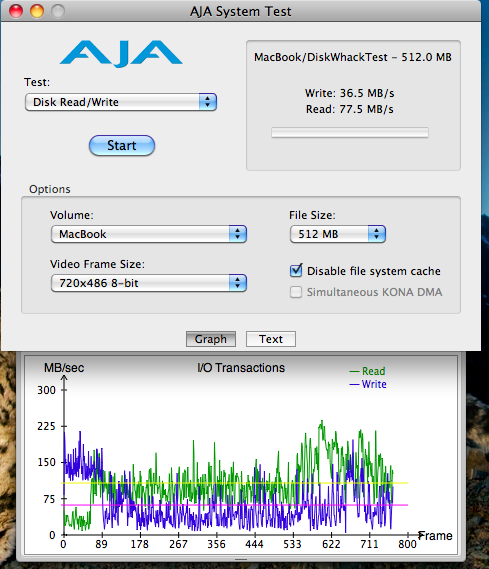Close the AJA System Test window

pyautogui.click(x=16, y=11)
